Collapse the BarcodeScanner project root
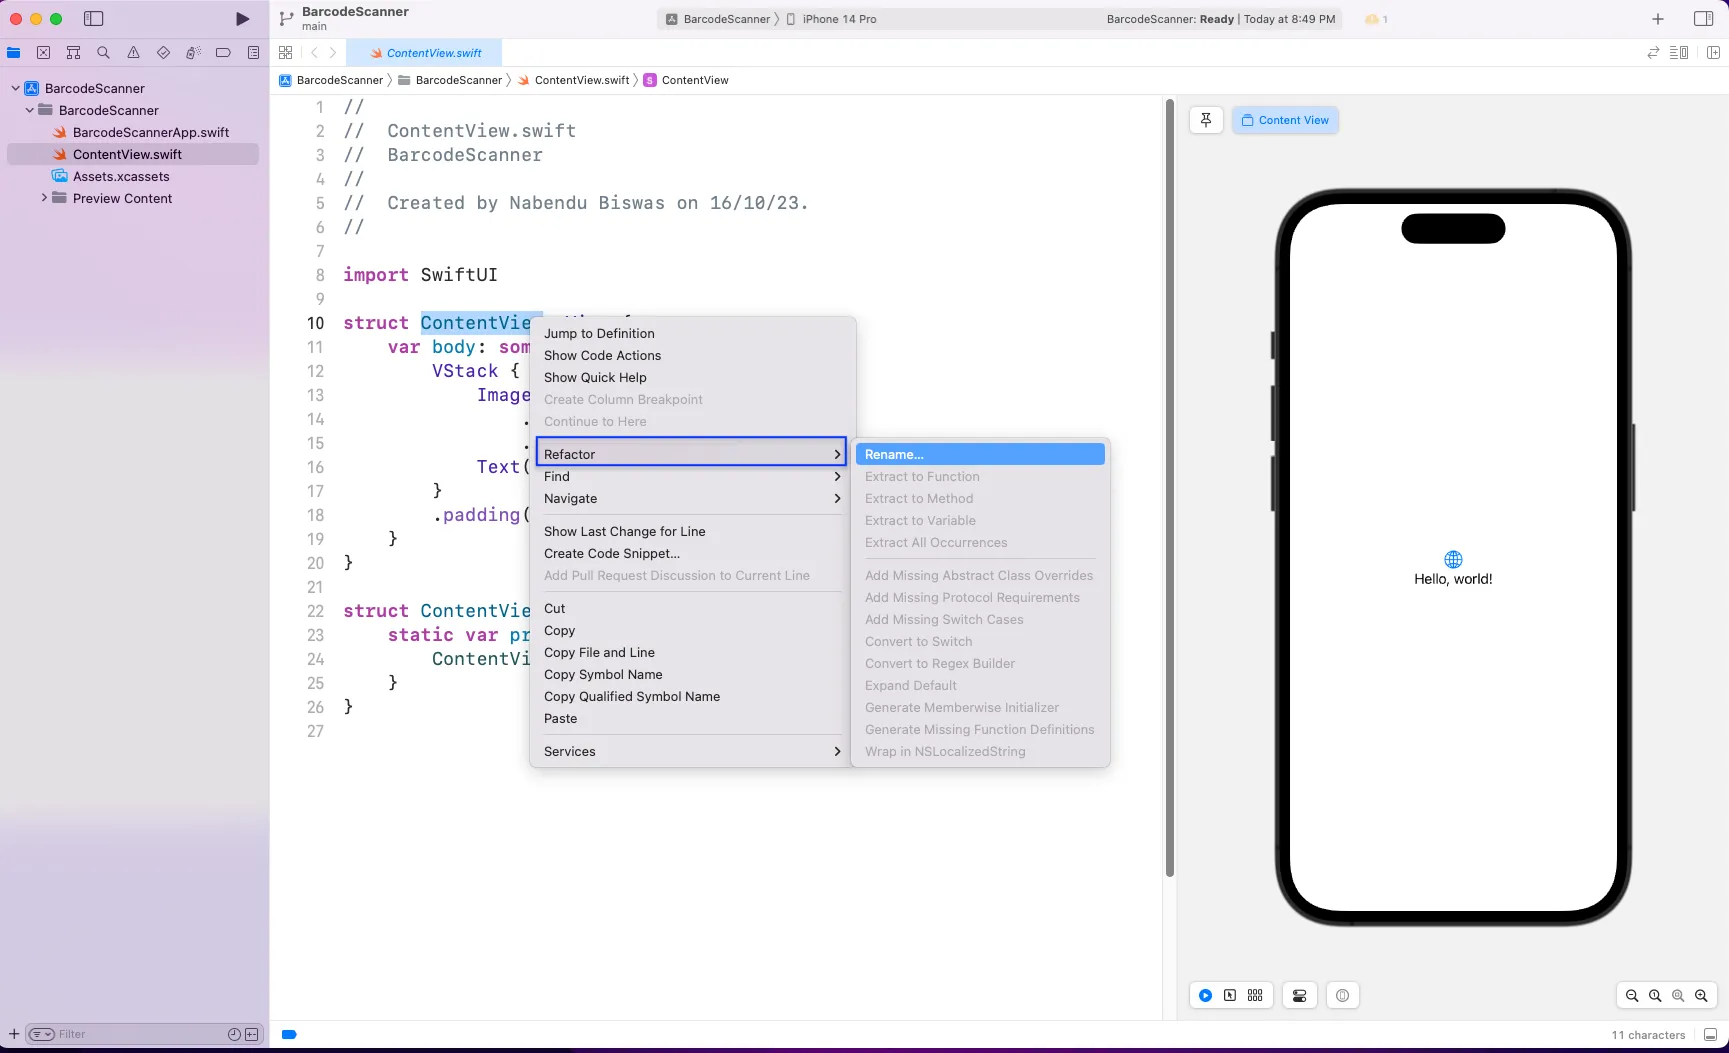This screenshot has height=1053, width=1729. (x=16, y=88)
